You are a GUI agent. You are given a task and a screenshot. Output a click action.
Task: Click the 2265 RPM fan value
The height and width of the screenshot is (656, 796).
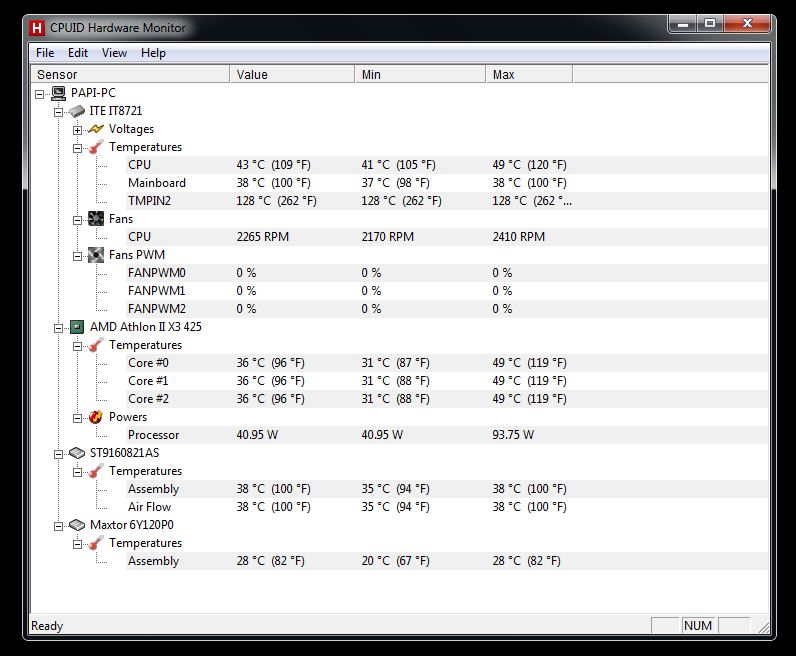click(x=262, y=237)
